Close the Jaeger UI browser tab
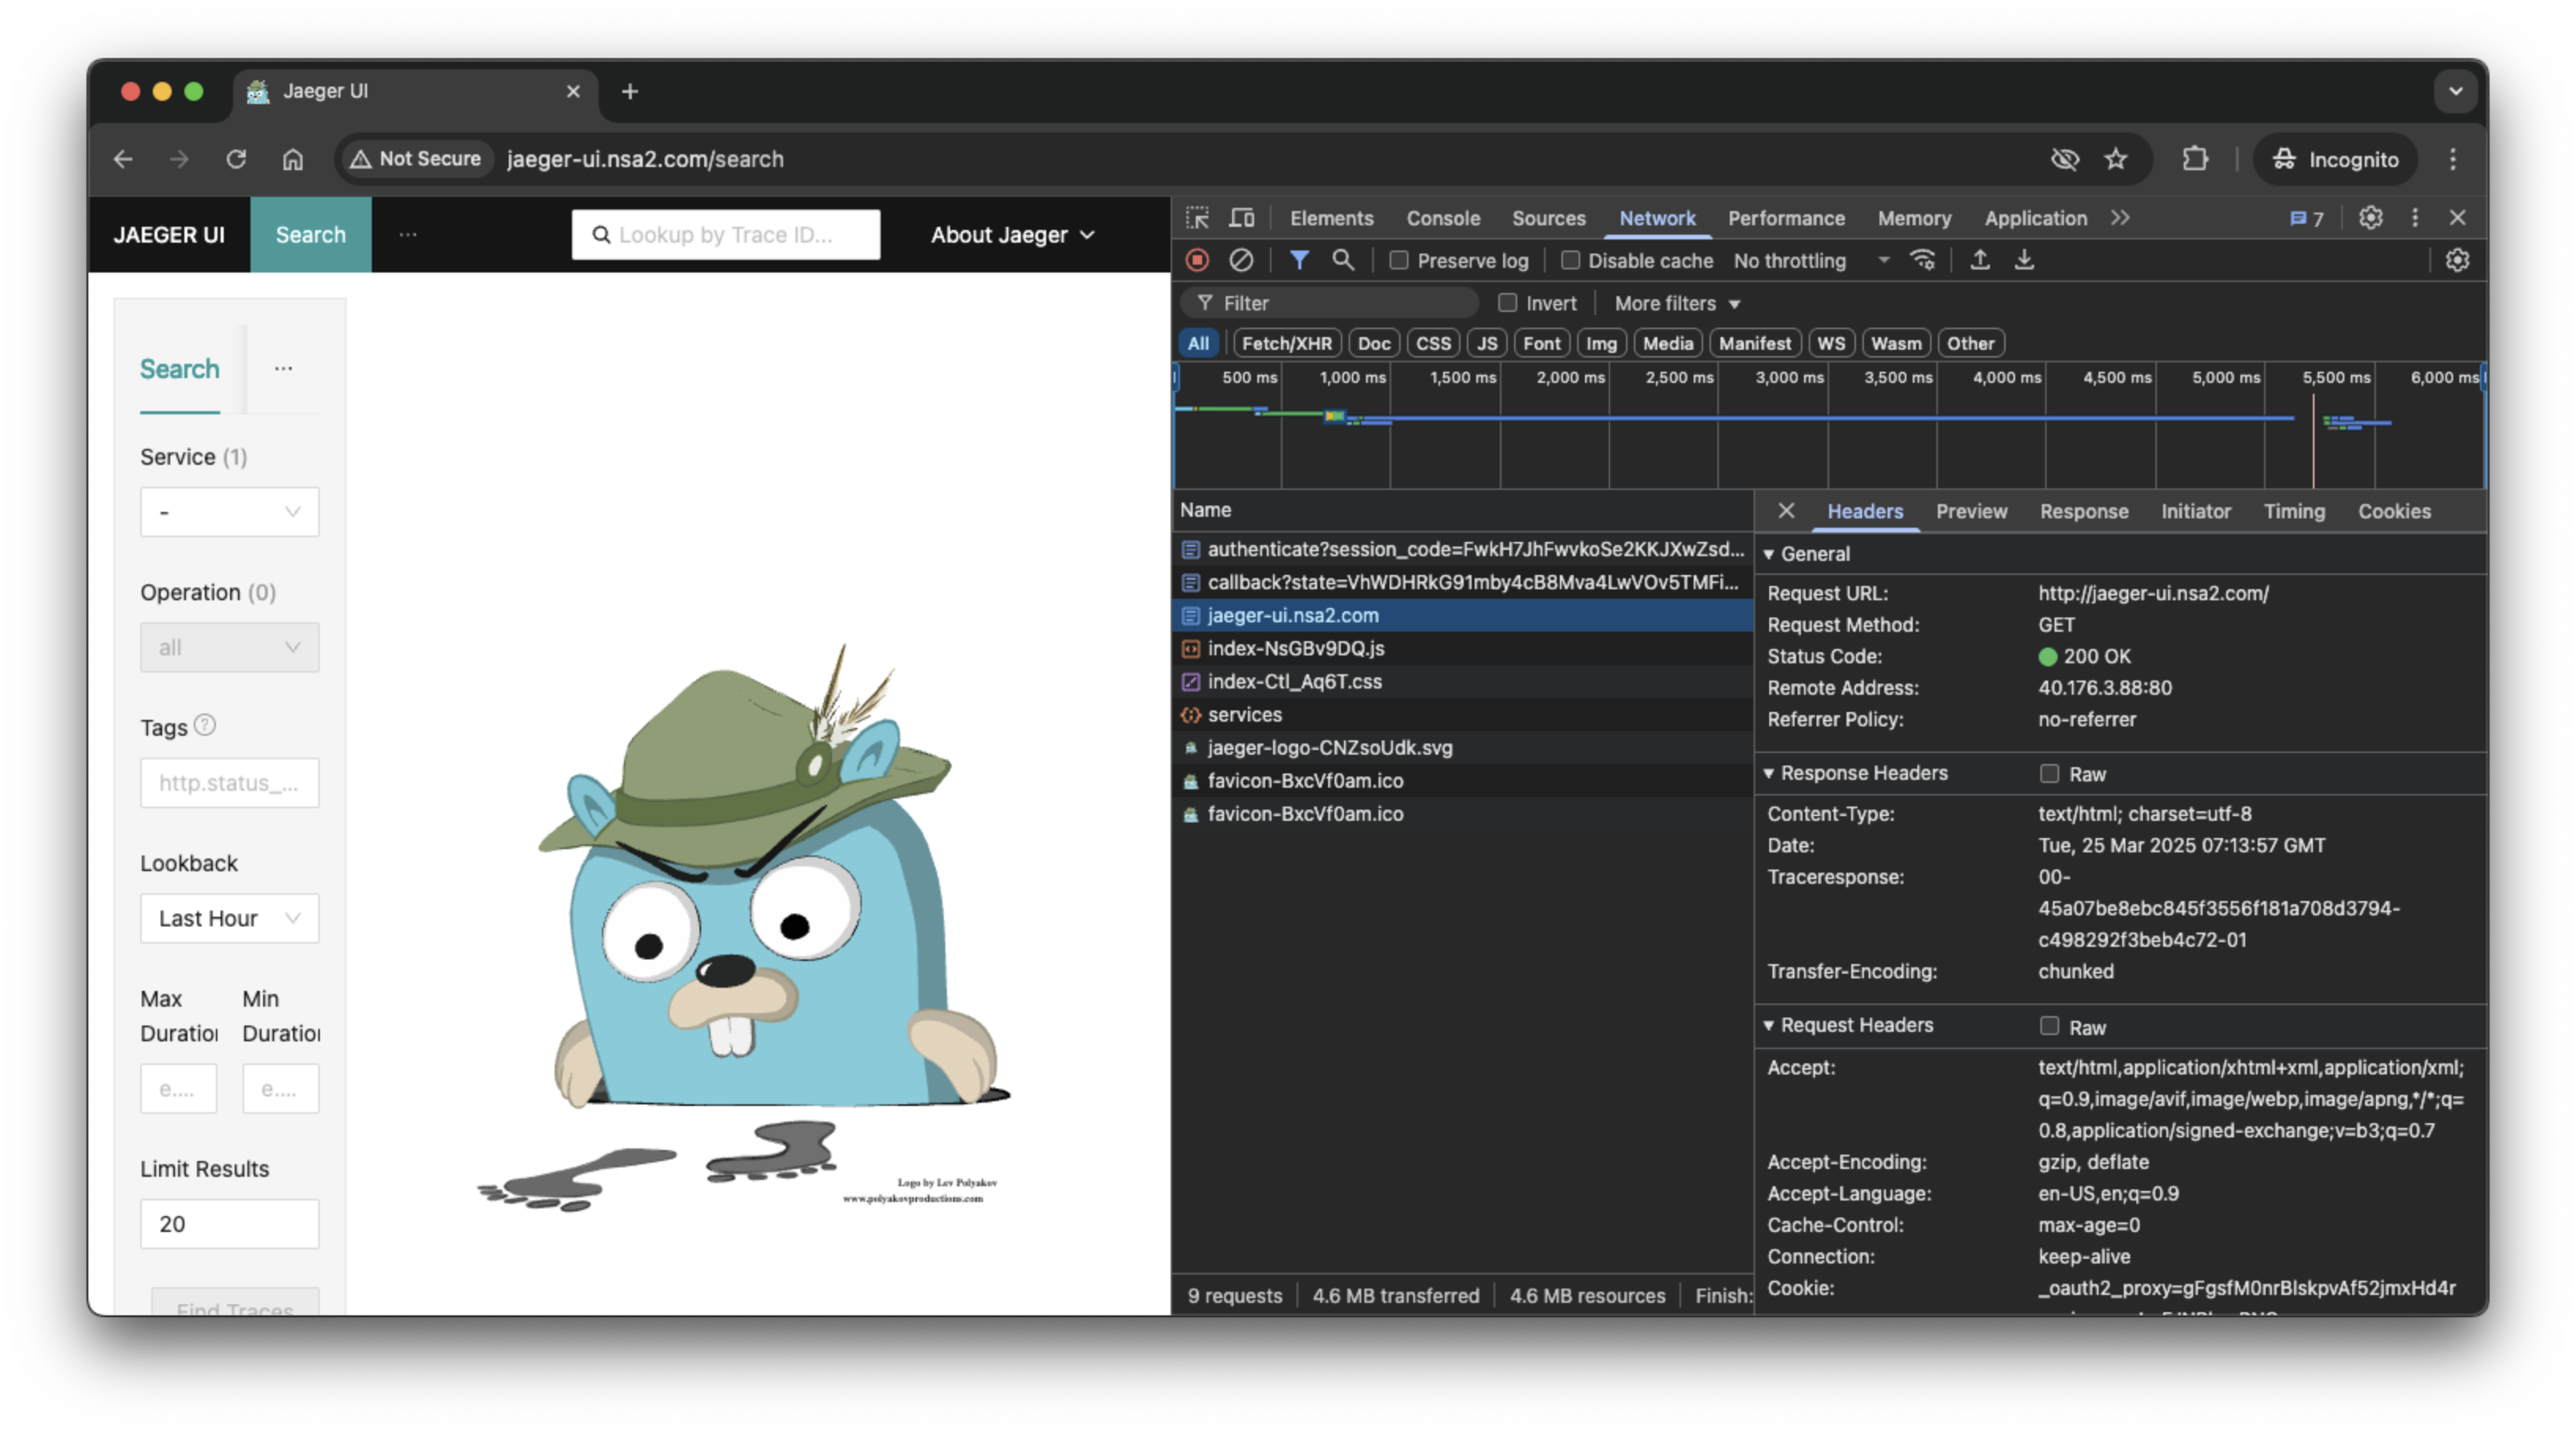Screen dimensions: 2576x1432 tap(573, 92)
